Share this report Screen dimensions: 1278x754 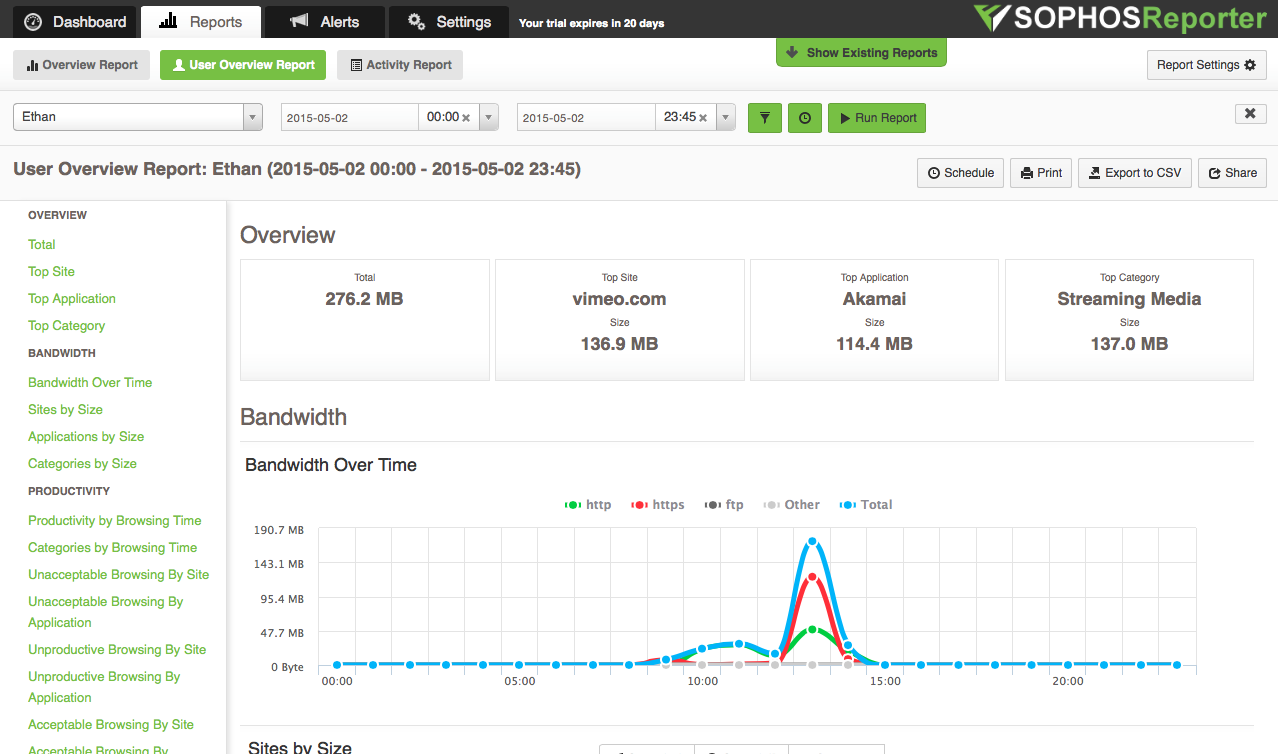(1232, 173)
